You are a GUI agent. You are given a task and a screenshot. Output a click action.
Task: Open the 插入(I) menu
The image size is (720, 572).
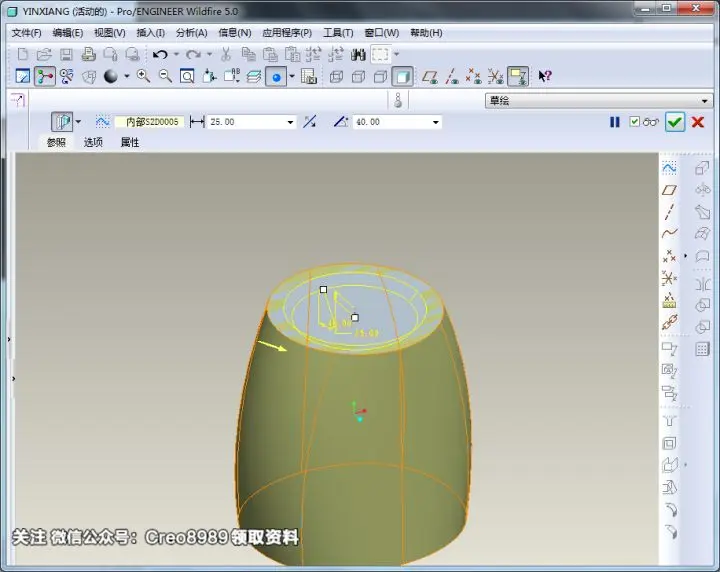[x=150, y=33]
